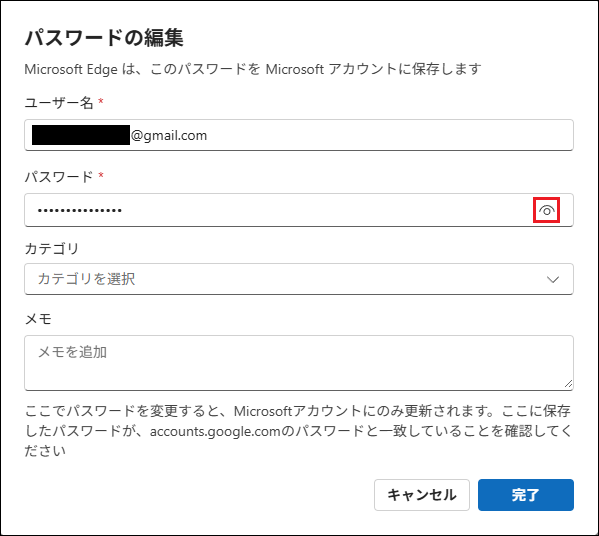The width and height of the screenshot is (599, 536).
Task: Reveal the password with the eye icon
Action: pyautogui.click(x=546, y=210)
